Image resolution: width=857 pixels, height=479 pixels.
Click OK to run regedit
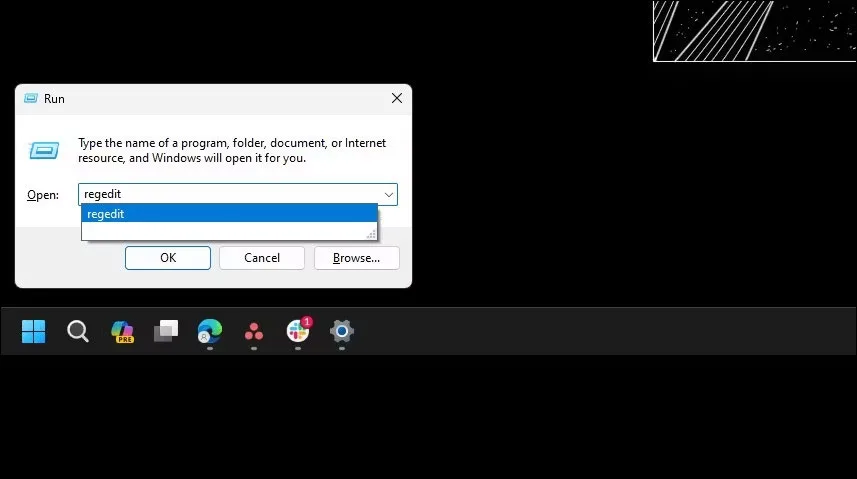tap(168, 258)
